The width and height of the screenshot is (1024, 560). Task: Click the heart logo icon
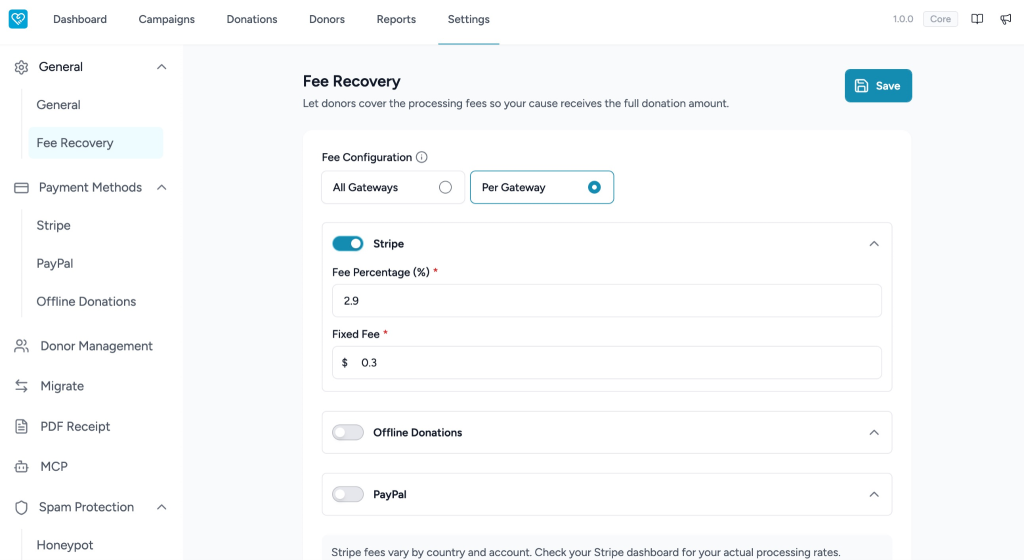pyautogui.click(x=18, y=19)
